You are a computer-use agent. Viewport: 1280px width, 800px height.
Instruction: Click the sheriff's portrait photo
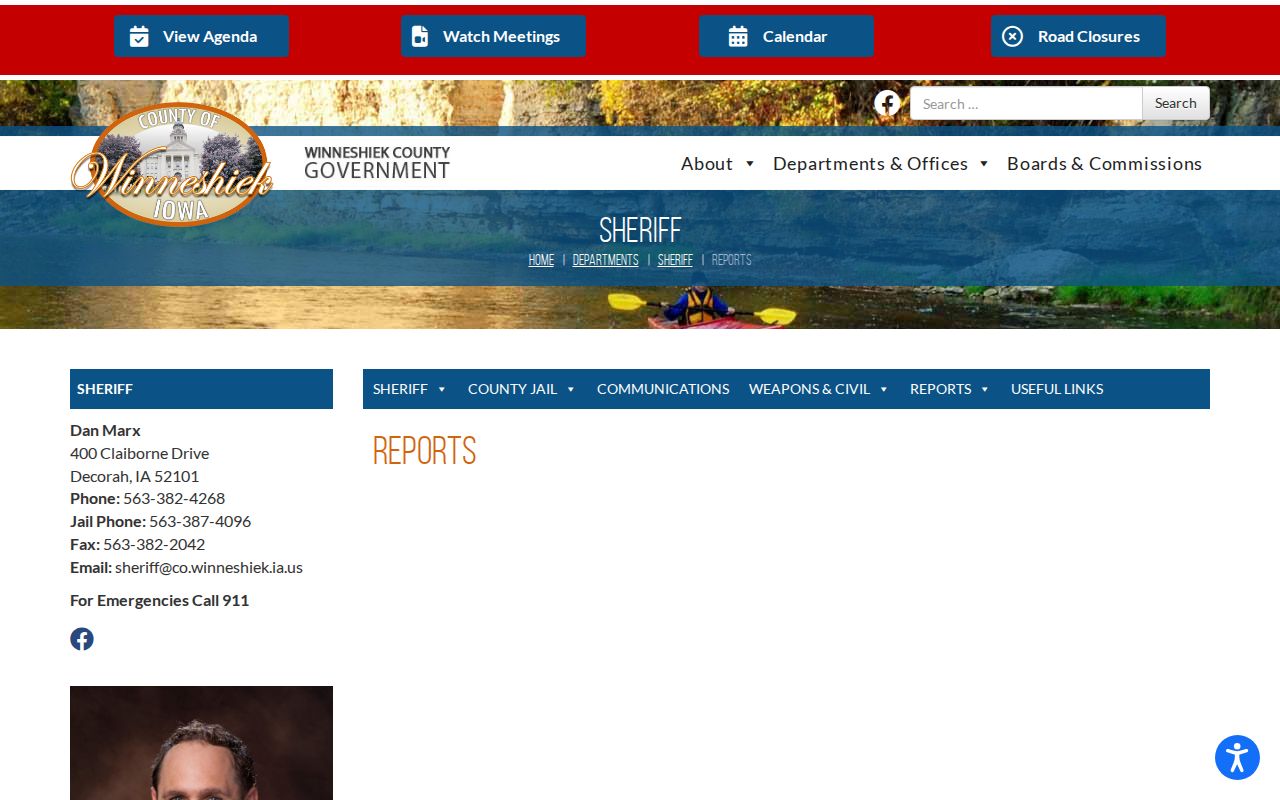click(201, 743)
